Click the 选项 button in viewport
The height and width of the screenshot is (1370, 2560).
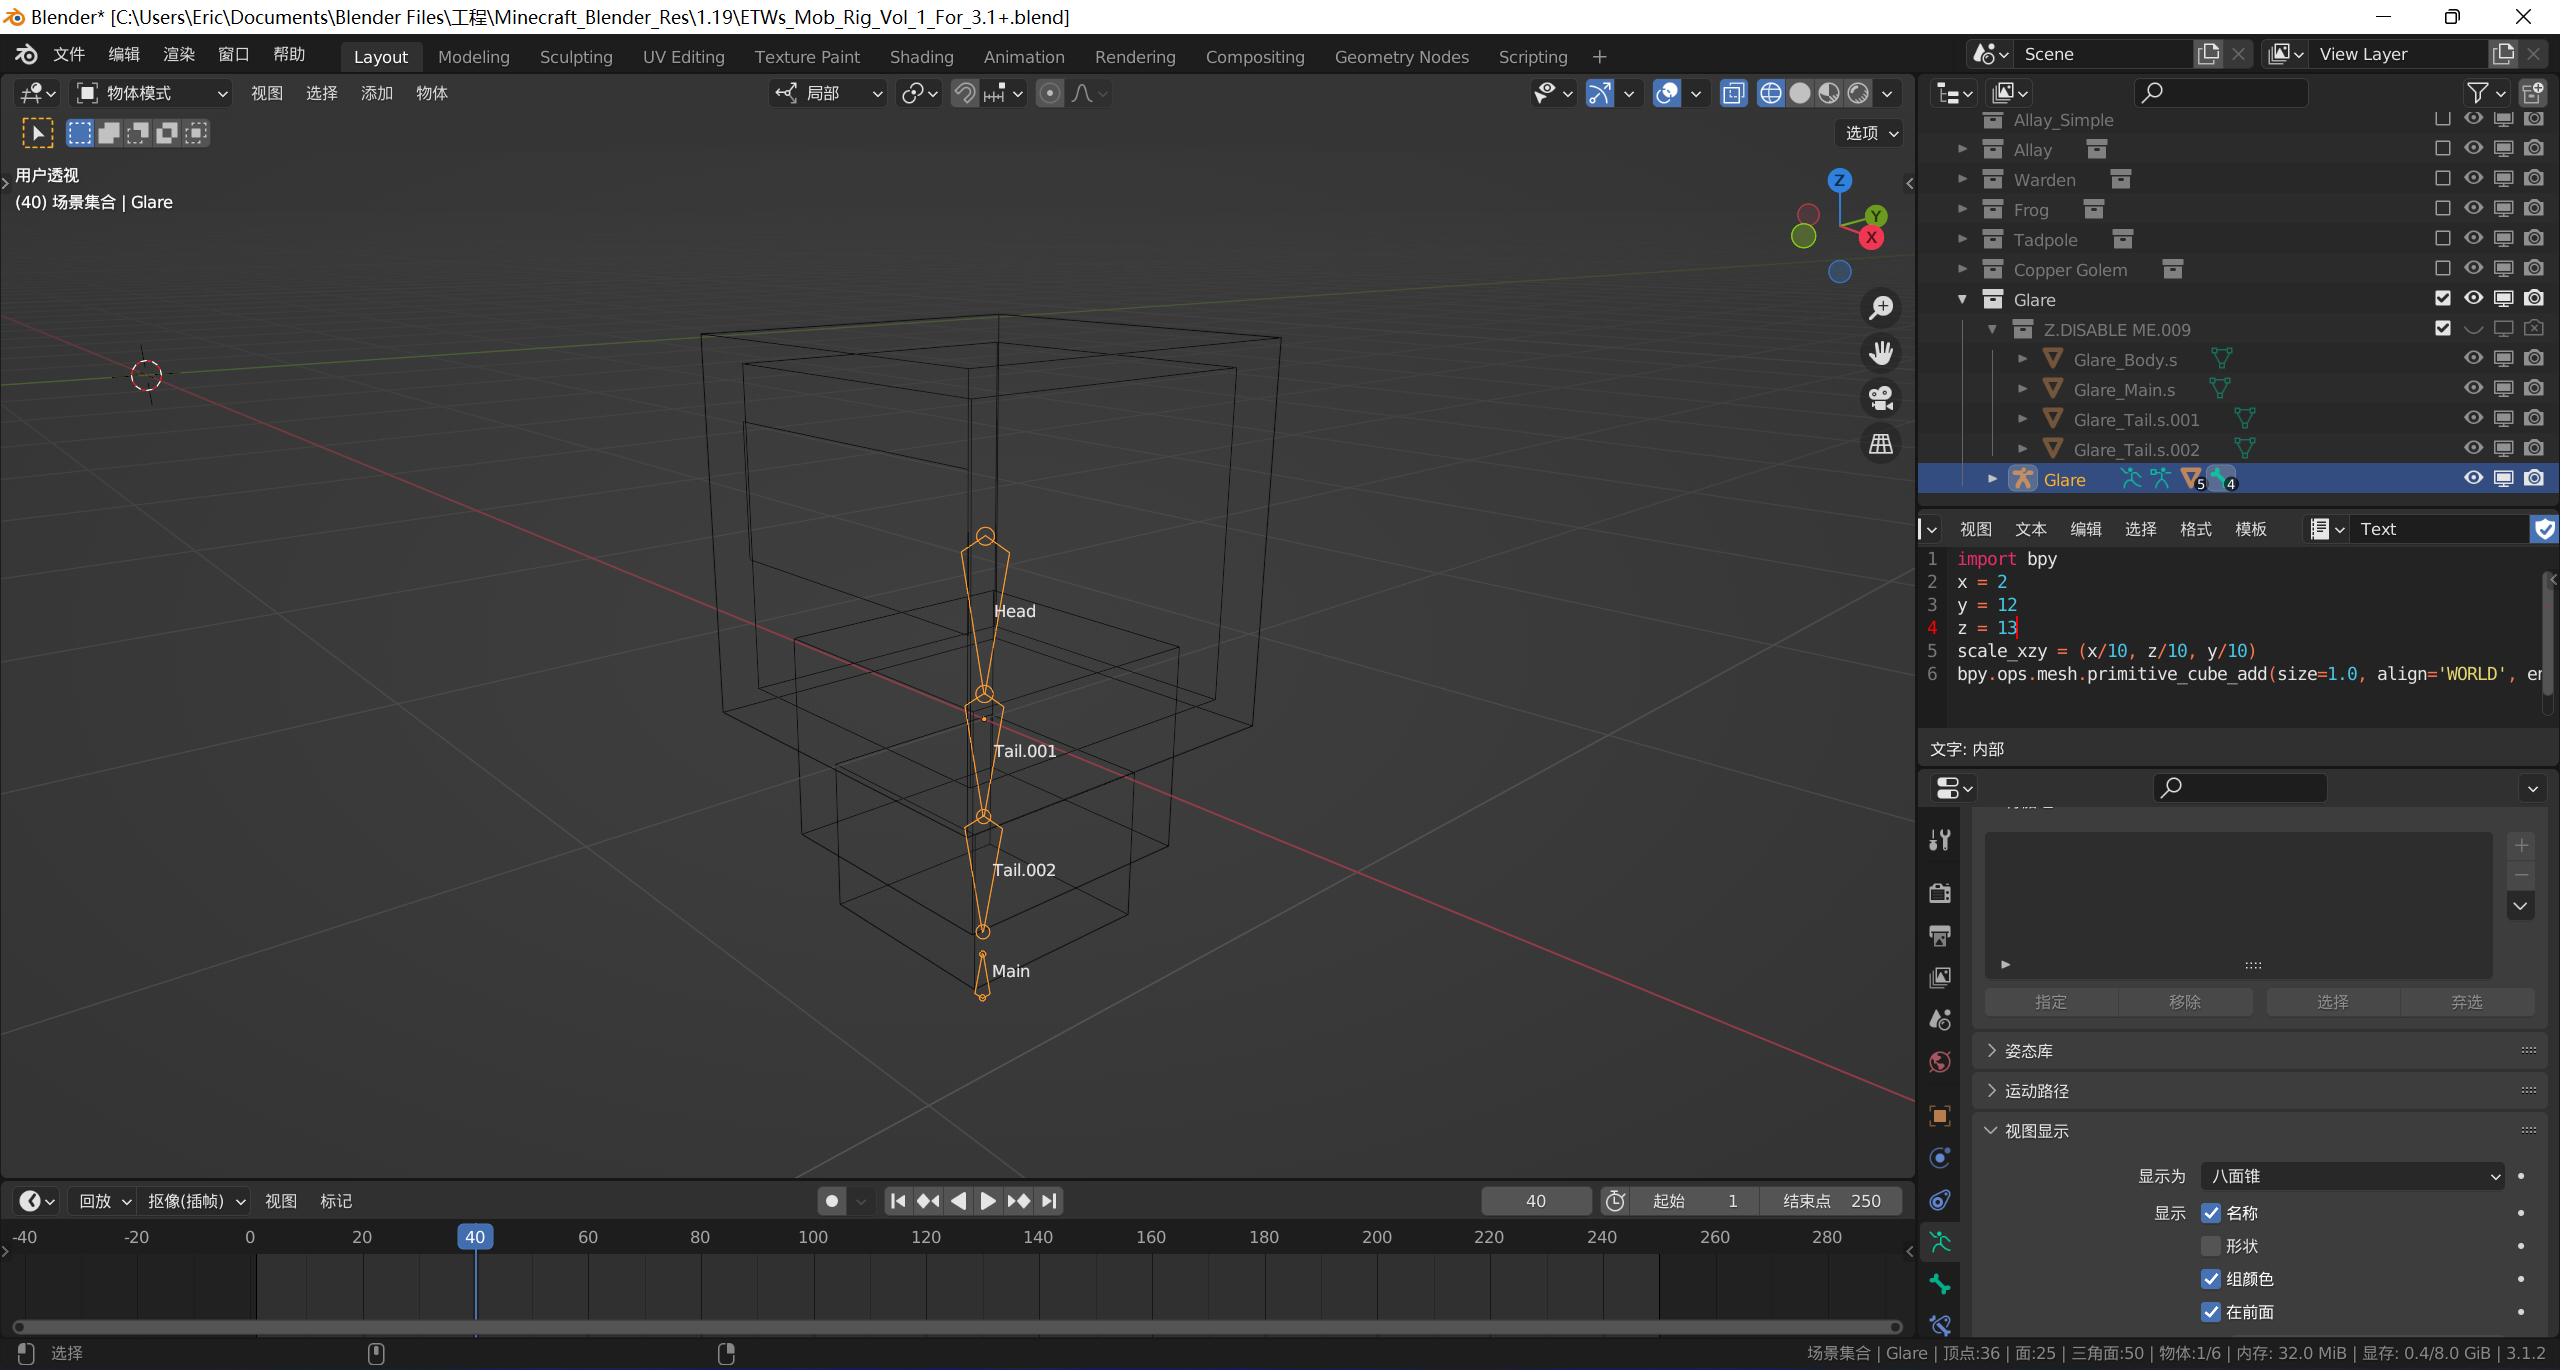[1870, 133]
